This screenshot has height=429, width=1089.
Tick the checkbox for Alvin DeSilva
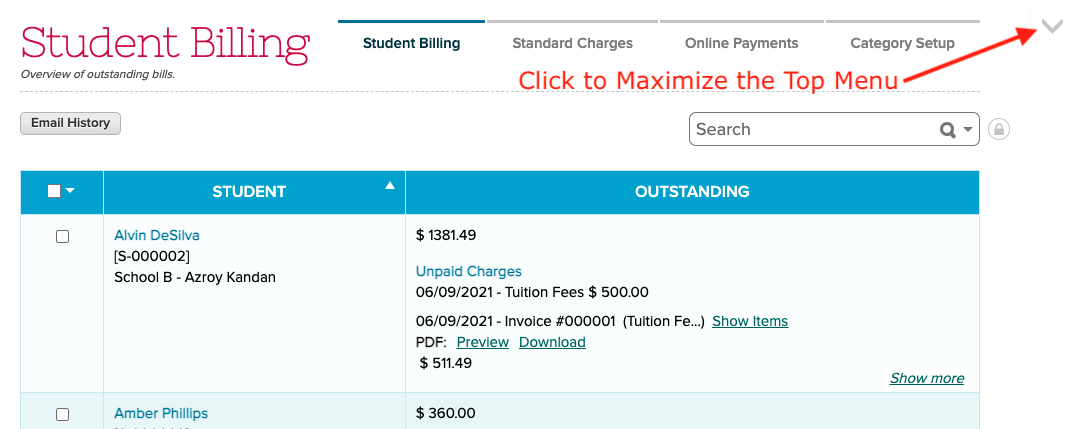pos(62,237)
